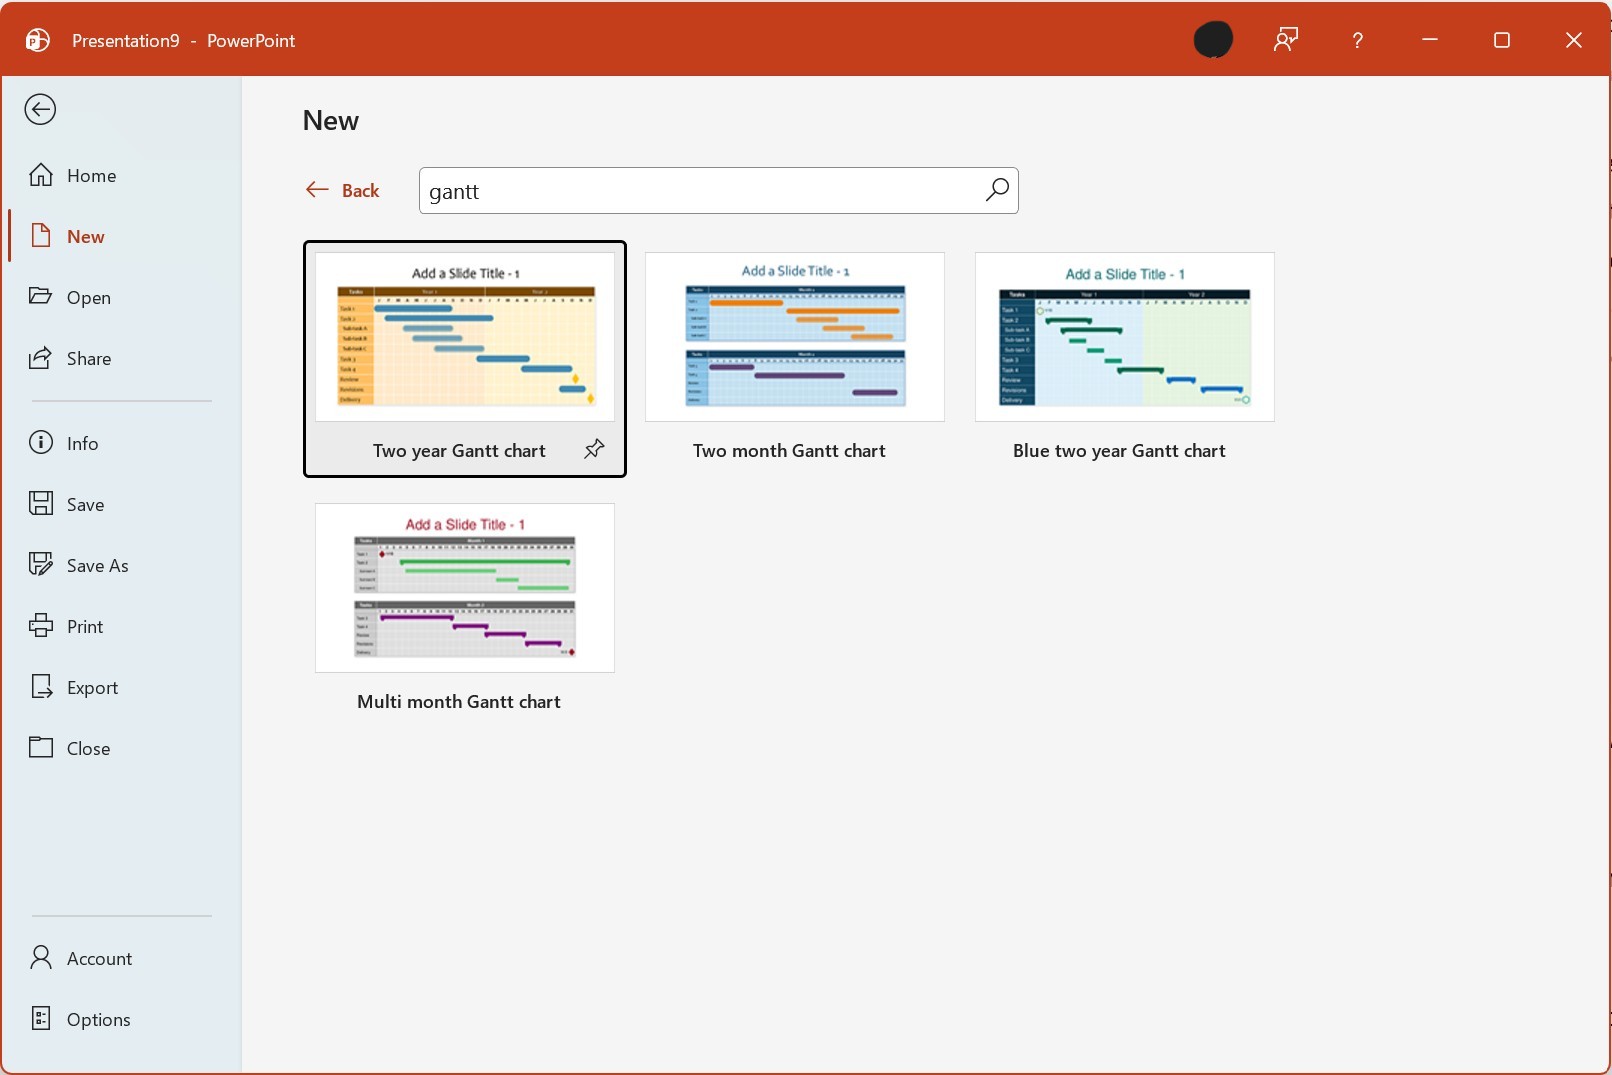
Task: Click the "Two month Gantt chart" caption
Action: click(x=789, y=451)
